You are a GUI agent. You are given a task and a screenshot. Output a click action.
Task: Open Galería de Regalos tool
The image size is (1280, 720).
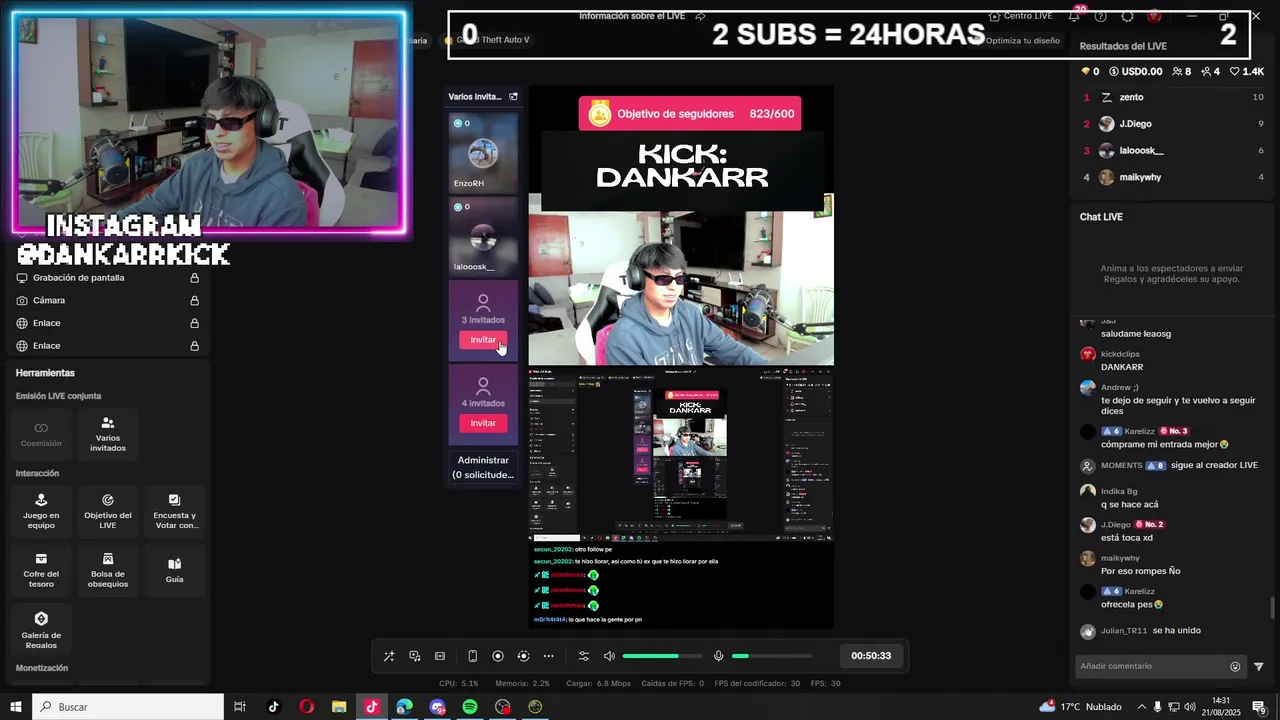pyautogui.click(x=41, y=630)
